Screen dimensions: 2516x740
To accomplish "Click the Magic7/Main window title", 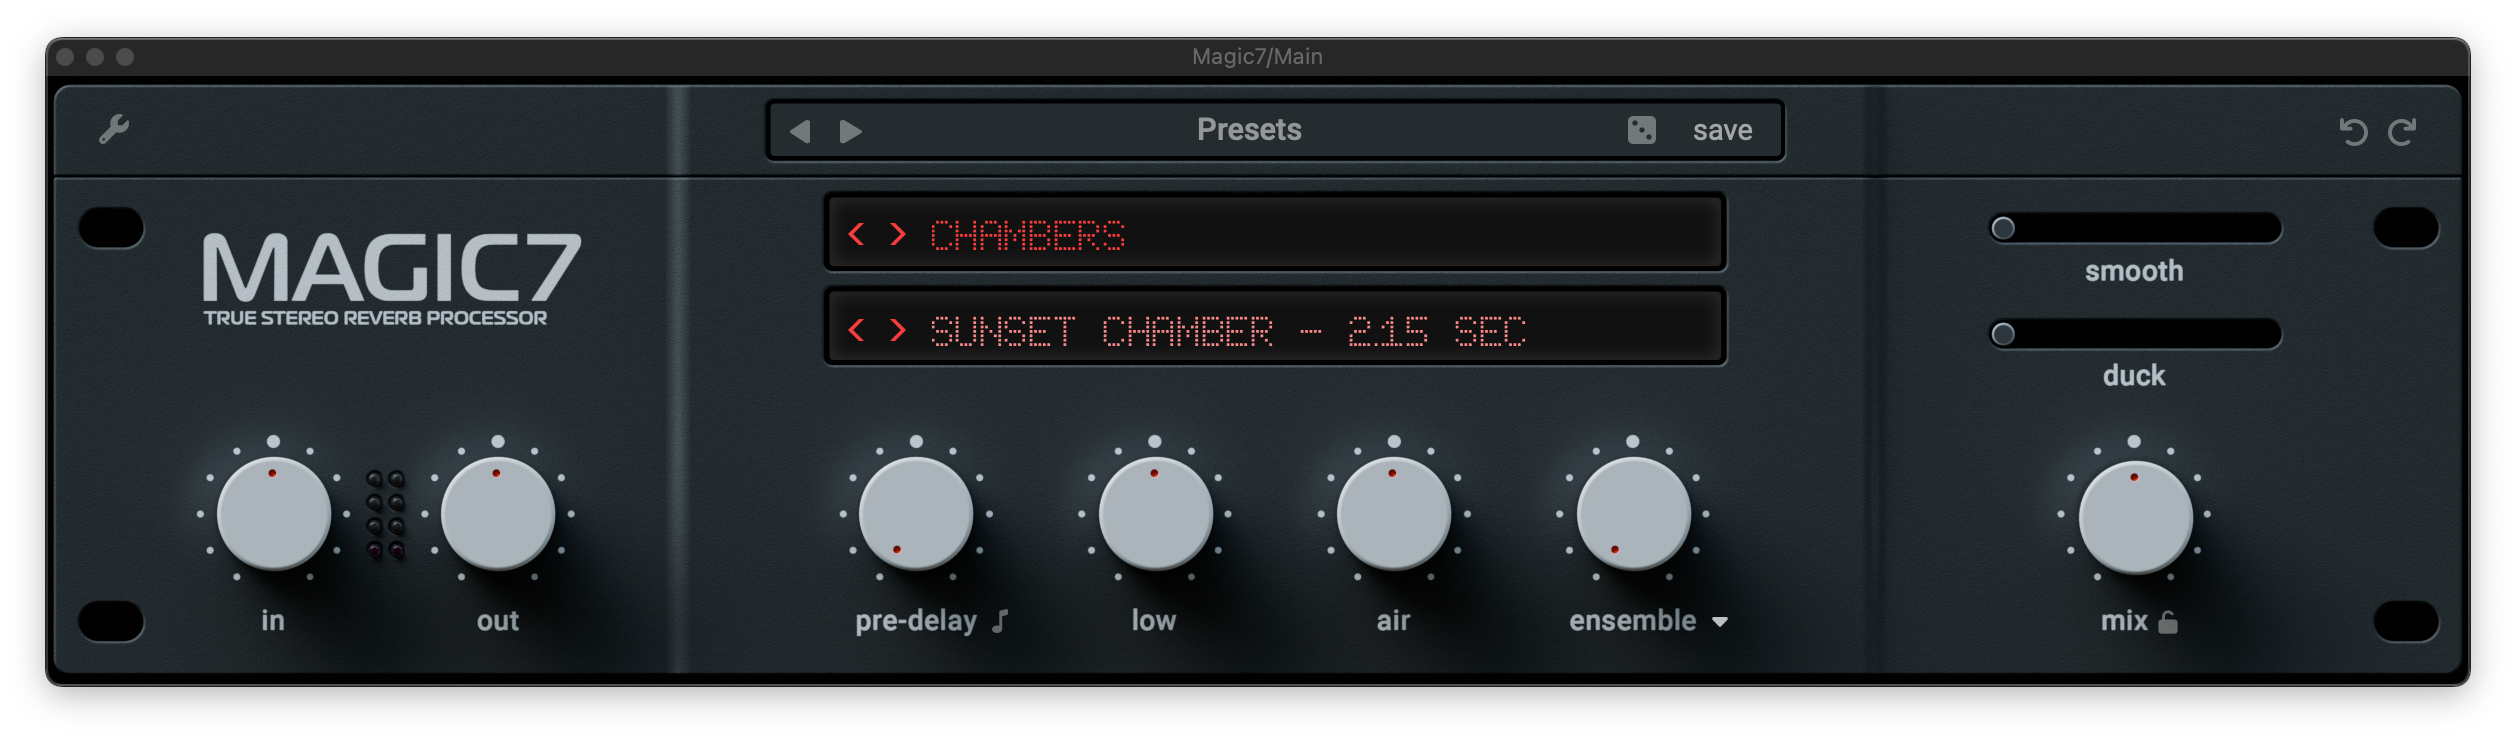I will 1257,57.
